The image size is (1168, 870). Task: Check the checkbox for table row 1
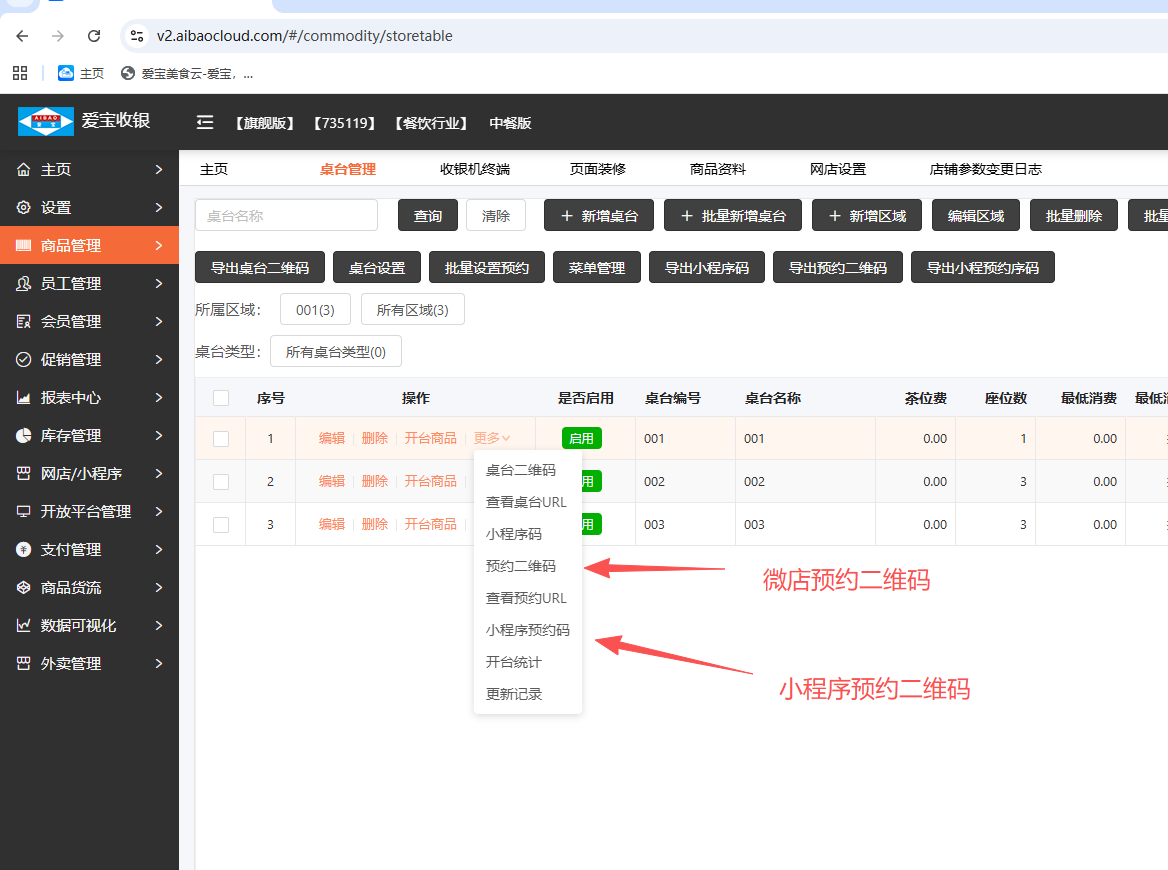221,439
